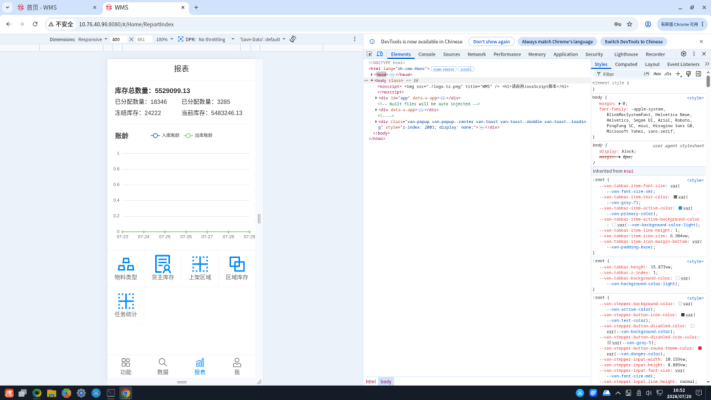The width and height of the screenshot is (712, 400).
Task: Click the Styles Filter input field
Action: click(620, 74)
